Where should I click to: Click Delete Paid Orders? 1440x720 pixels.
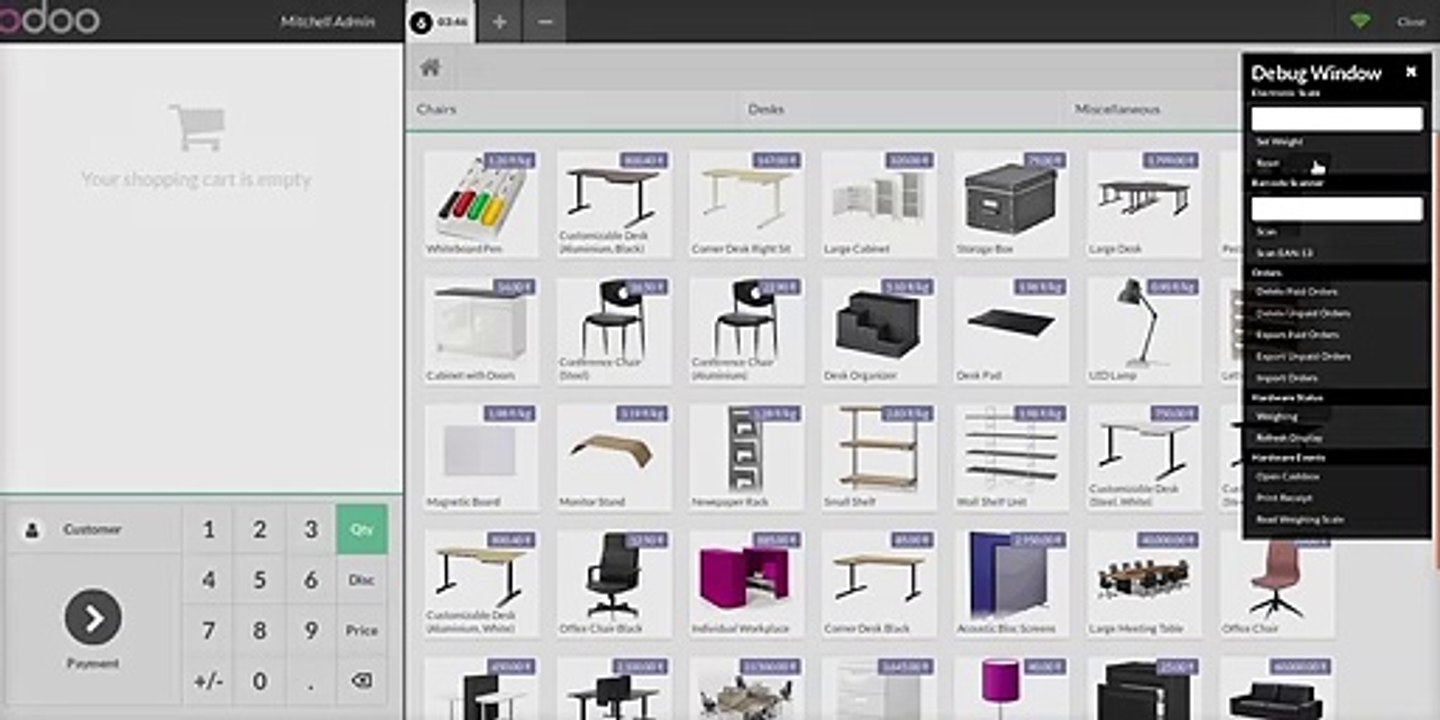[x=1297, y=292]
